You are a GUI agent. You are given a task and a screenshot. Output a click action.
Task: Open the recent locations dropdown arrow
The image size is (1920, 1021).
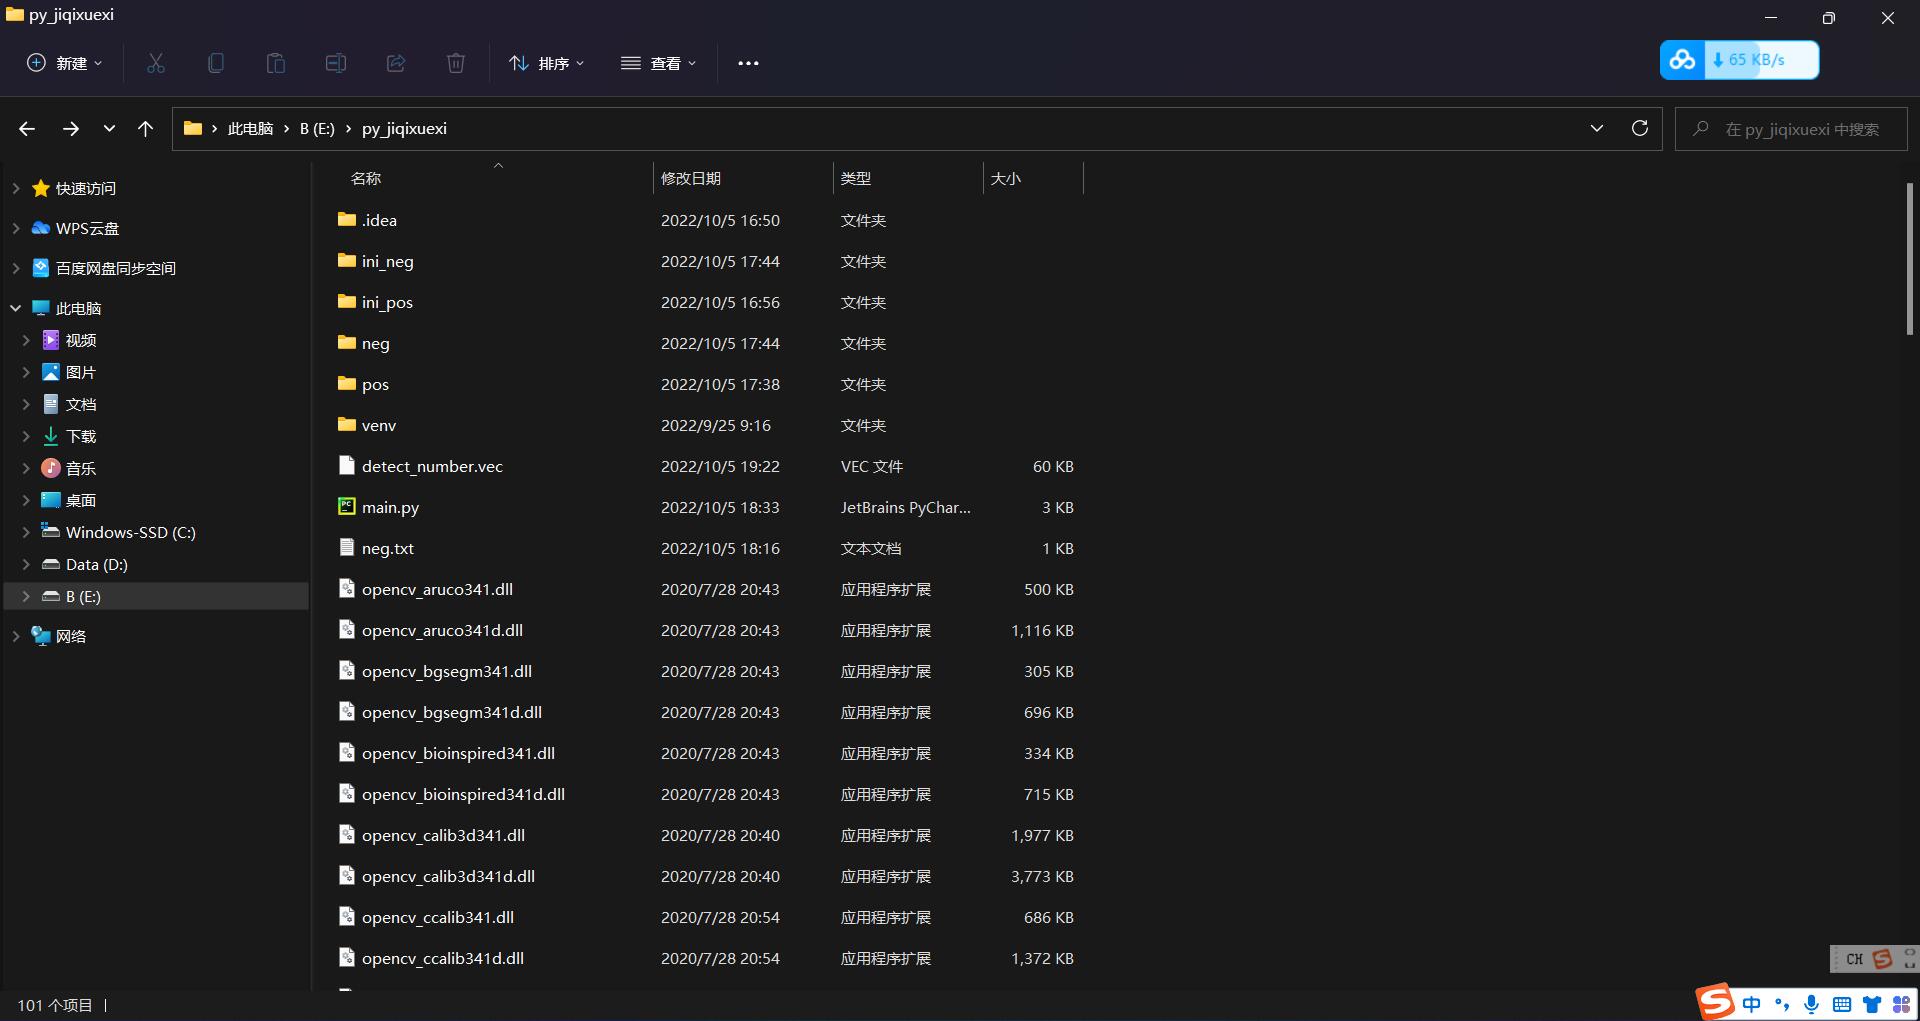[x=109, y=129]
